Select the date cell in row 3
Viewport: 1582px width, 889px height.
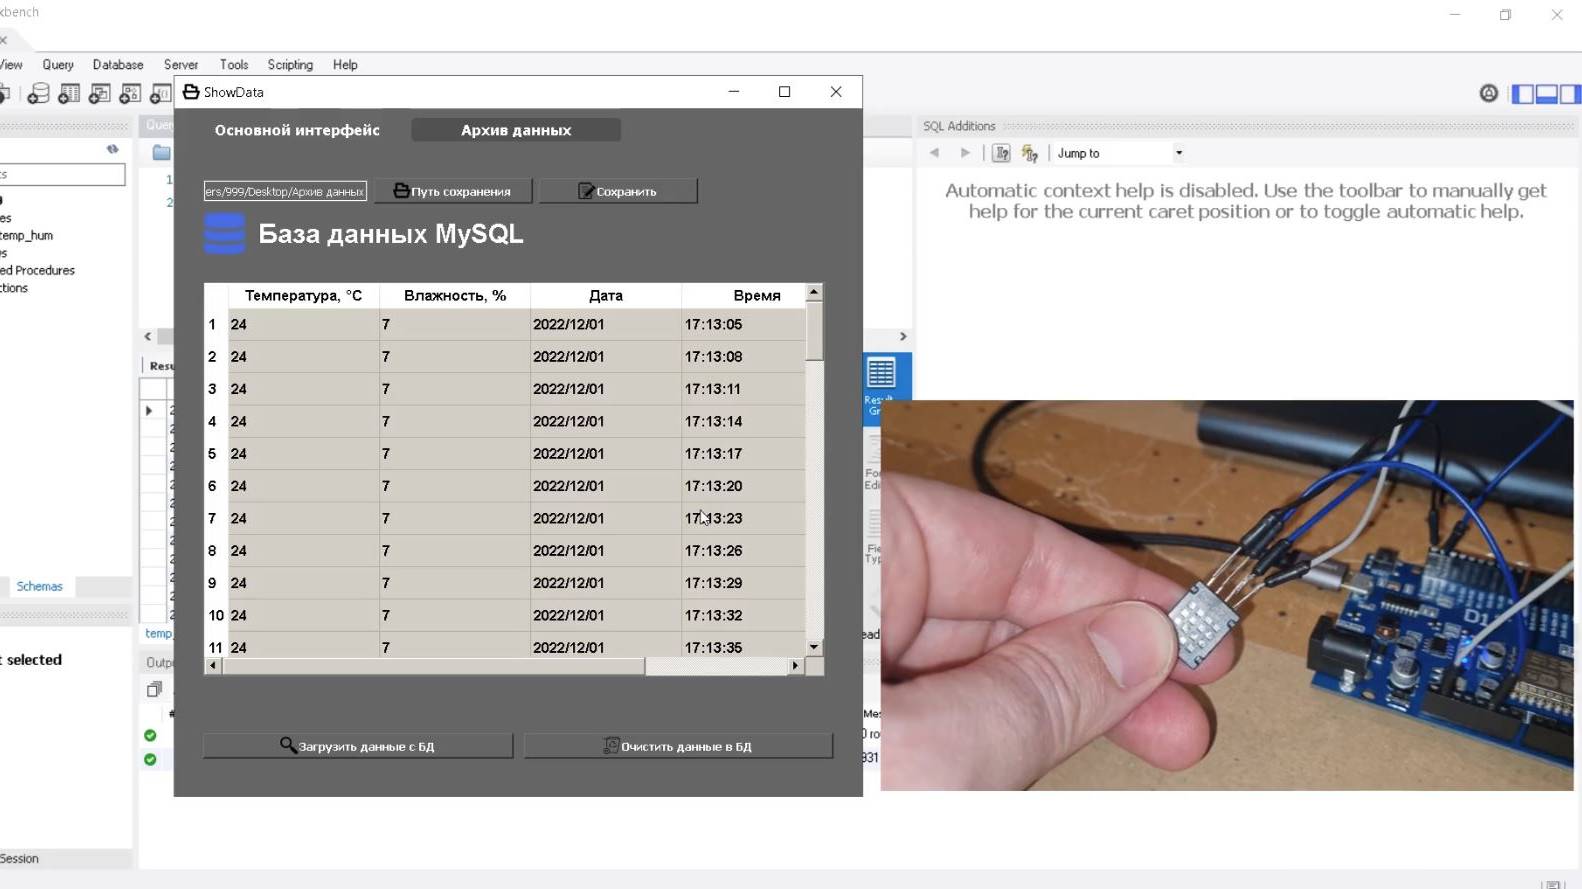(x=606, y=389)
